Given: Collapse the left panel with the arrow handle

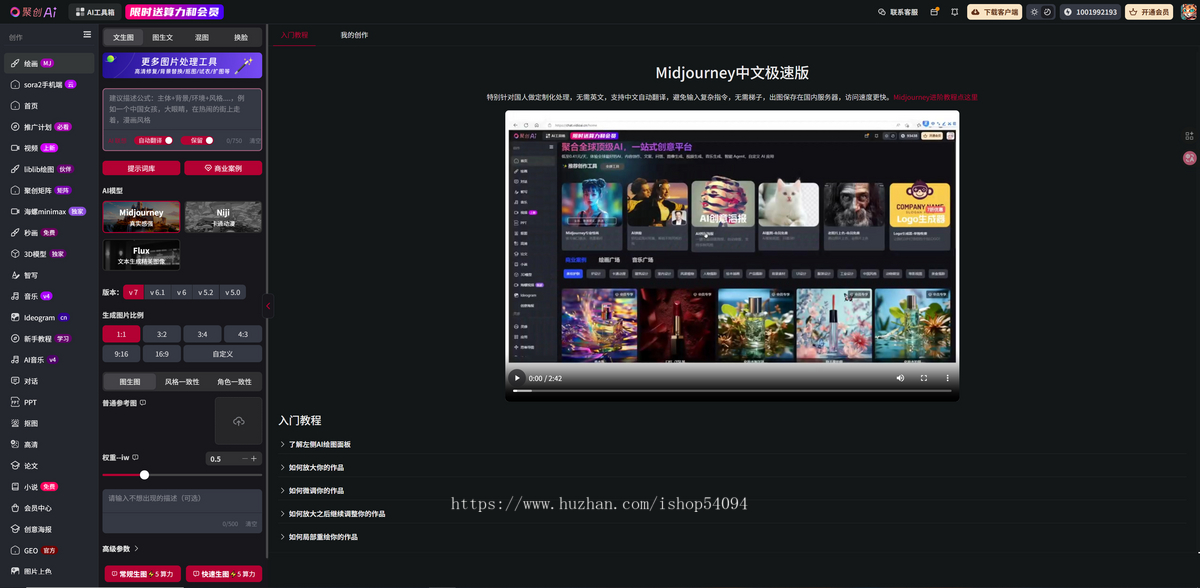Looking at the screenshot, I should click(268, 306).
